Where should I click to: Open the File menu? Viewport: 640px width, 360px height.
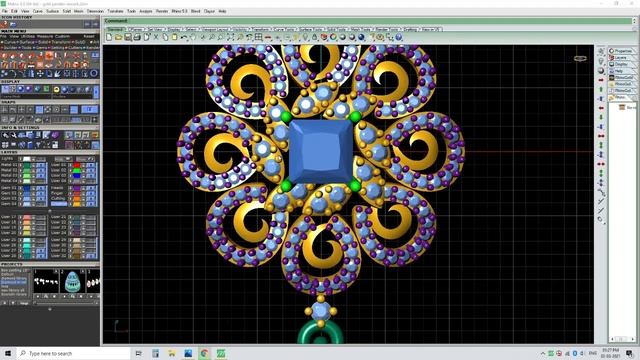pyautogui.click(x=4, y=11)
